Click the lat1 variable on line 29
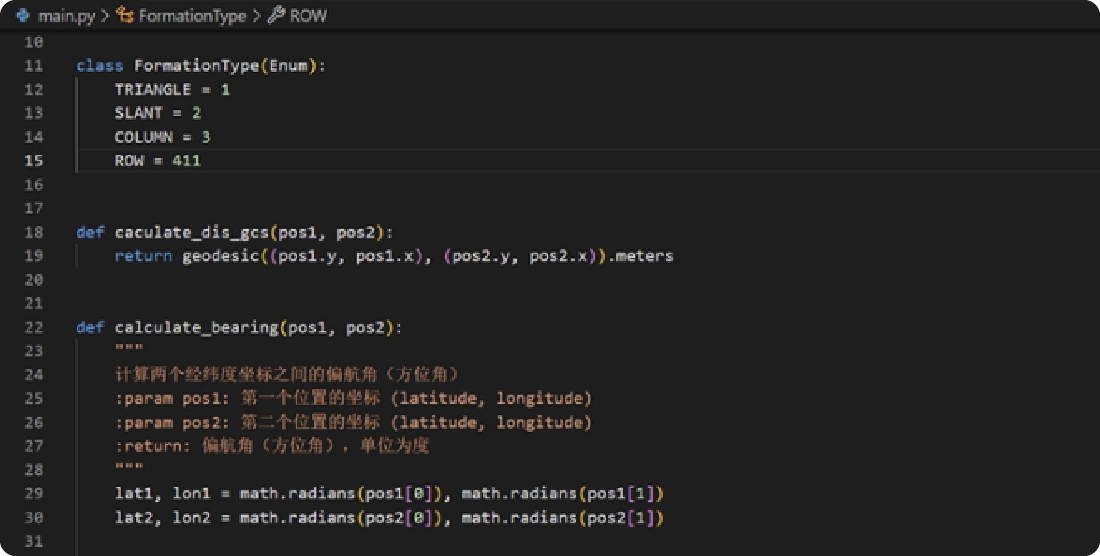The image size is (1100, 556). [131, 494]
